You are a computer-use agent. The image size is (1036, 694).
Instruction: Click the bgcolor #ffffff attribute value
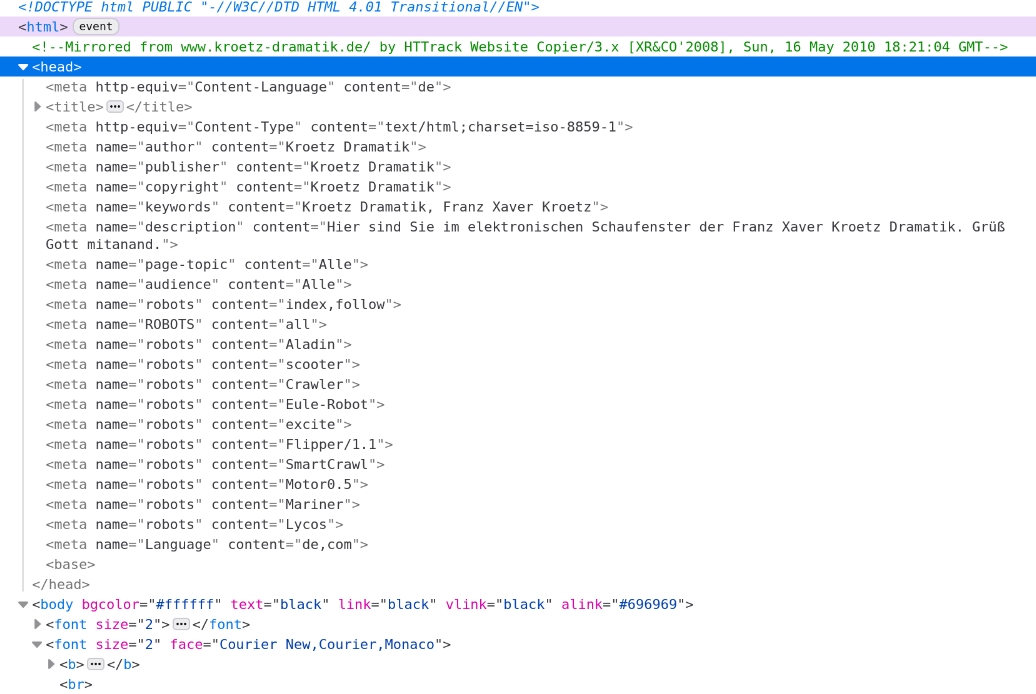tap(185, 605)
